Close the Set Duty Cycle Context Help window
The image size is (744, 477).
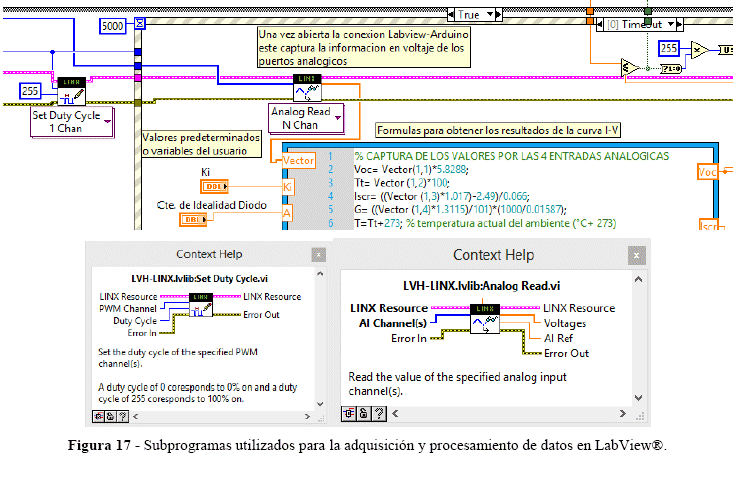pyautogui.click(x=318, y=255)
